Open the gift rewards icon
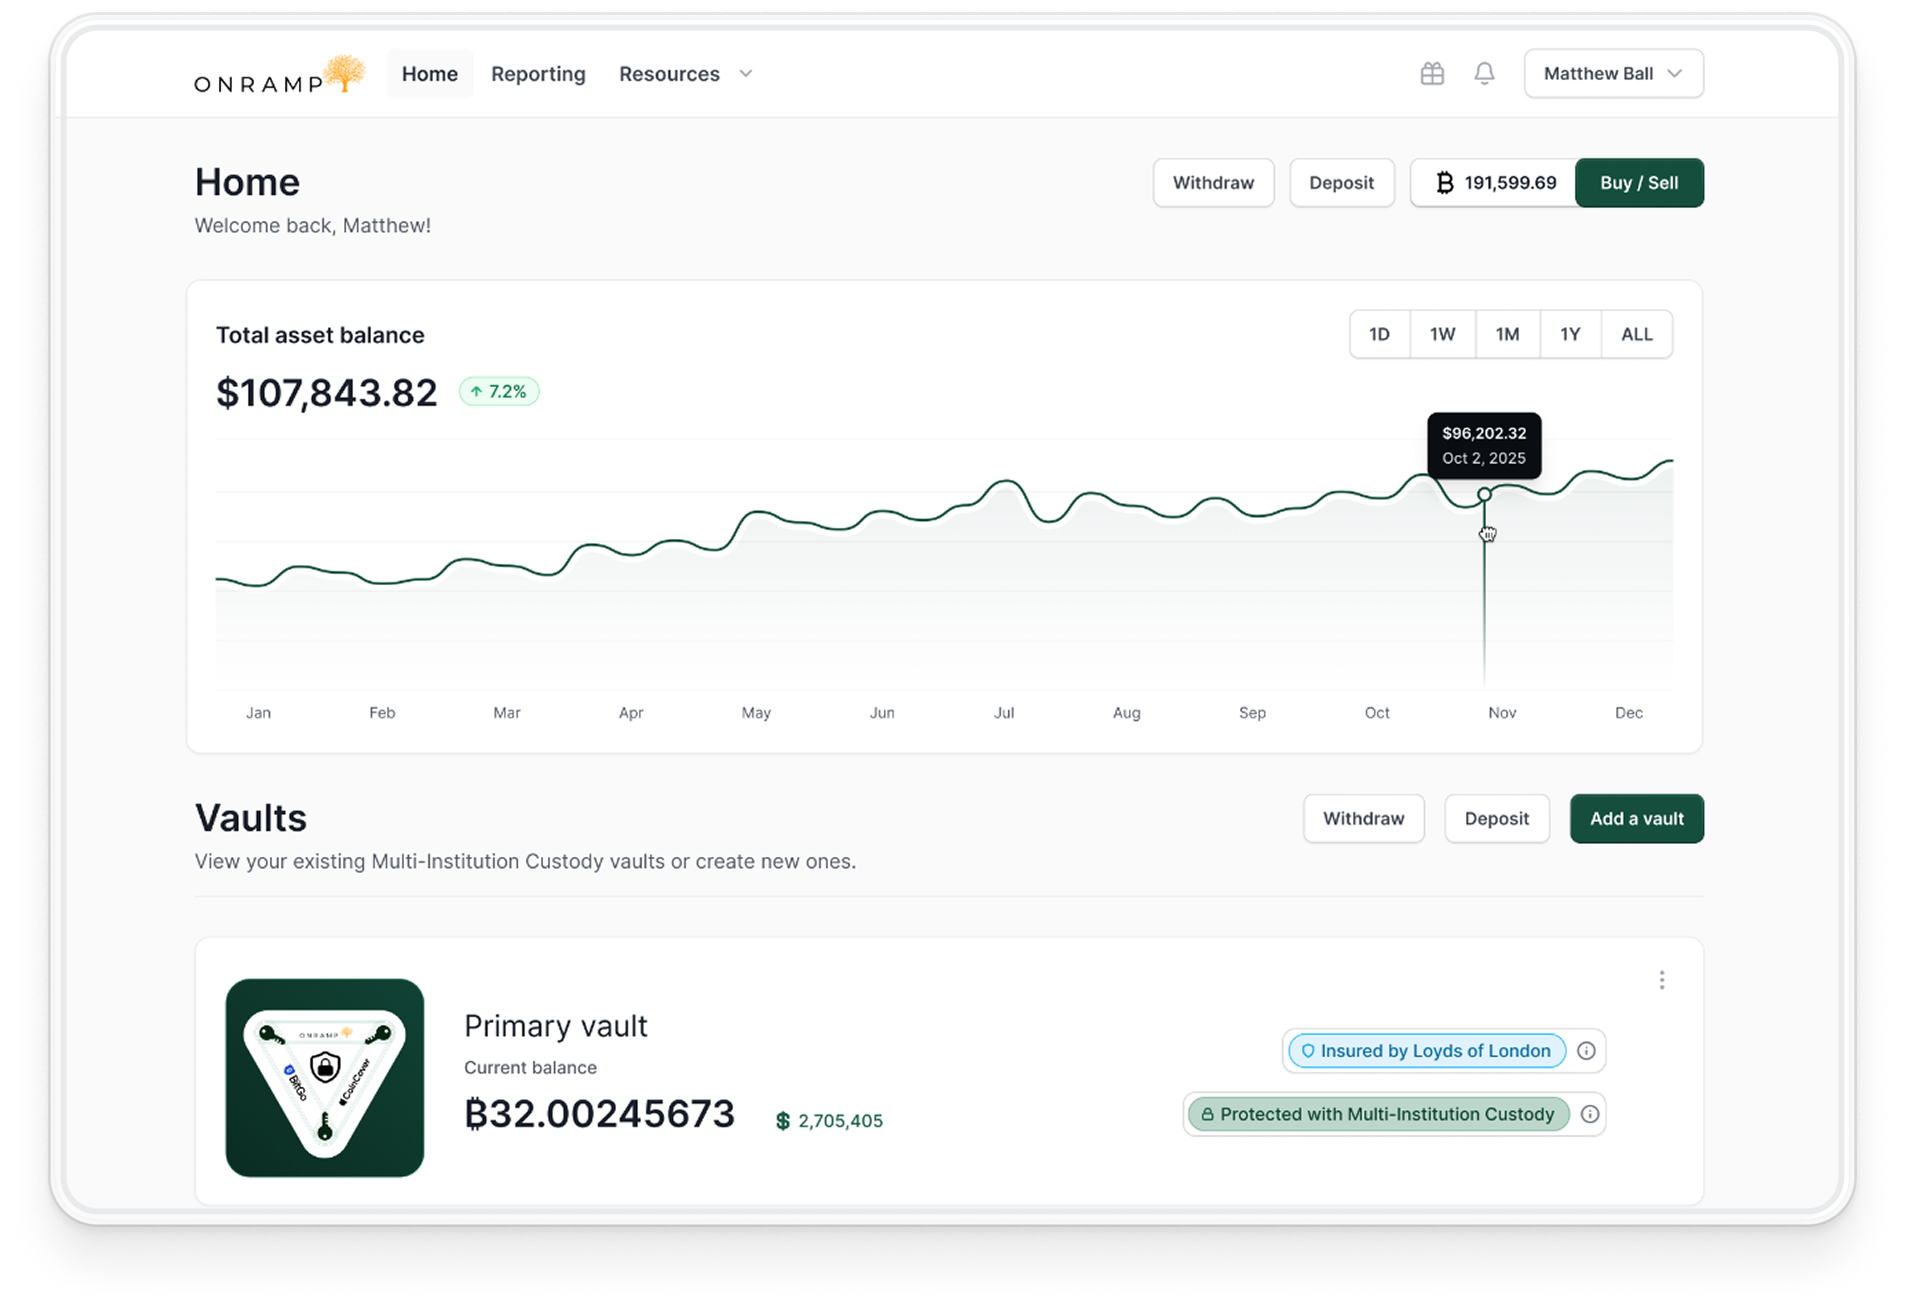Viewport: 1905px width, 1311px height. (x=1432, y=73)
